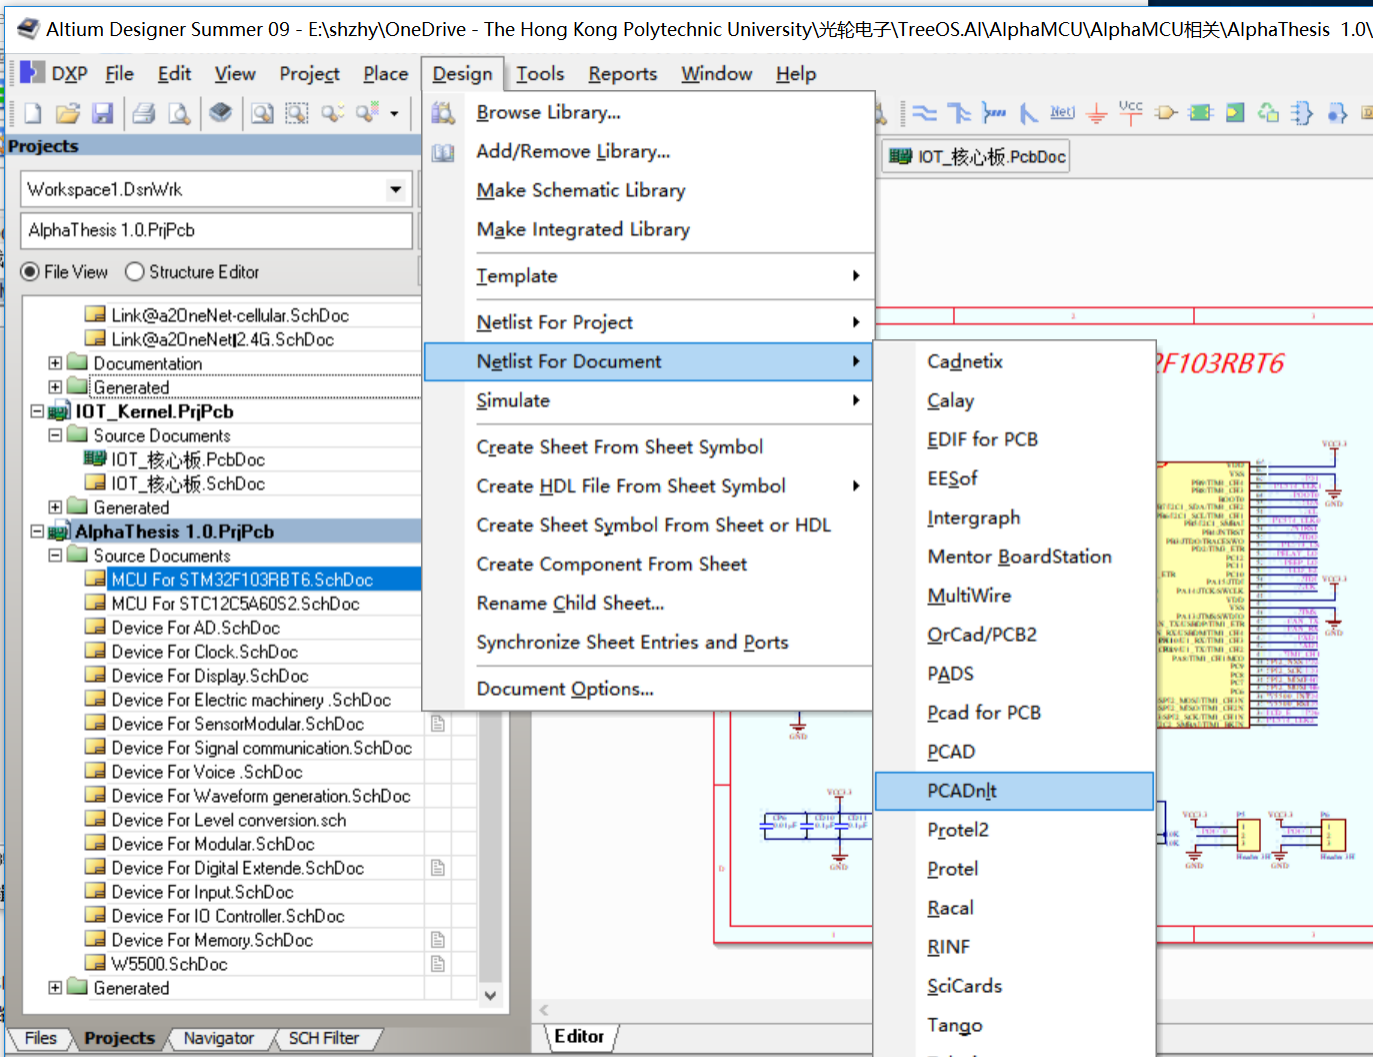Click the Browse Library binoculars icon
Image resolution: width=1375 pixels, height=1058 pixels.
click(443, 112)
